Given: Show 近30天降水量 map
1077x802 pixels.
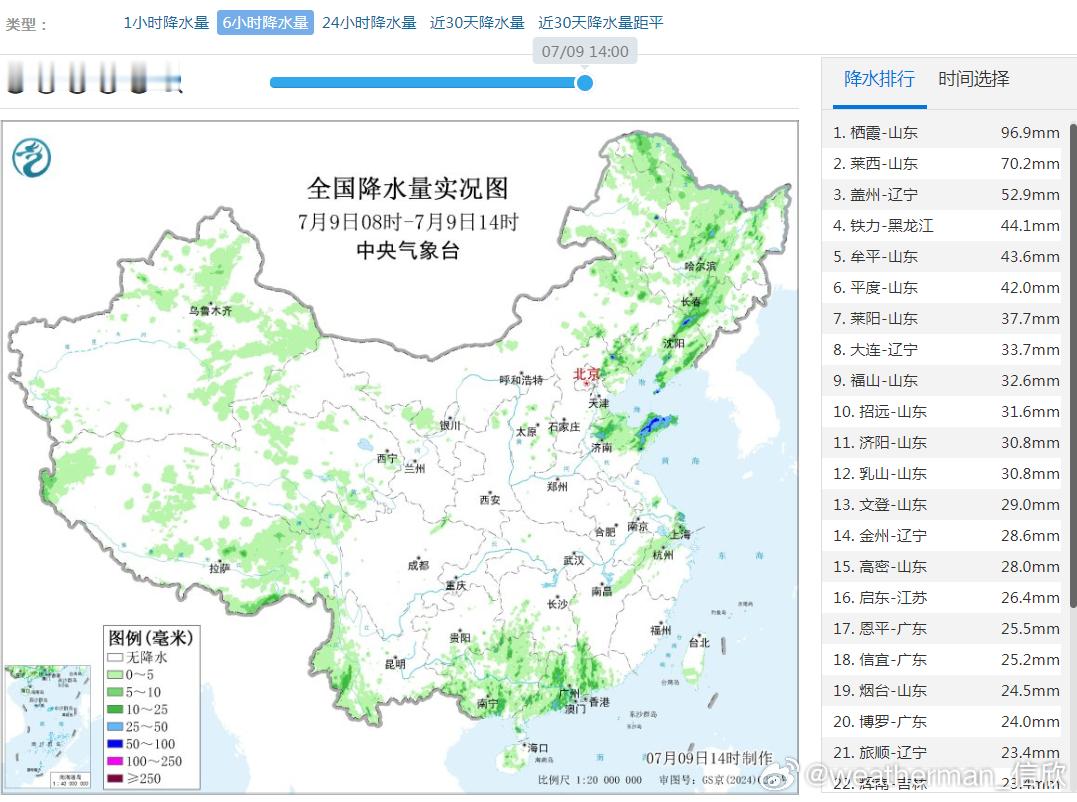Looking at the screenshot, I should pos(477,23).
